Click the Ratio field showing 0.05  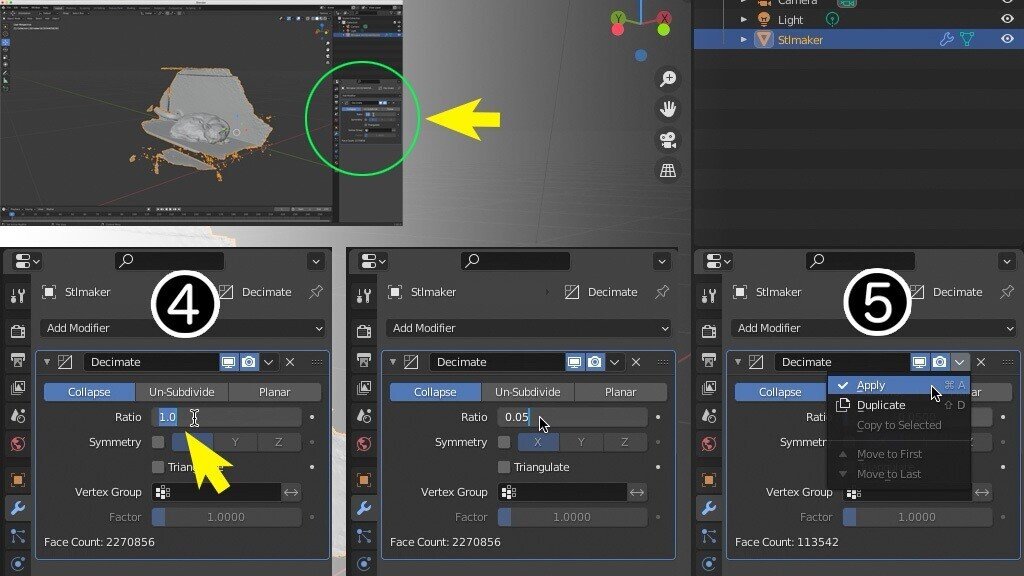pos(573,417)
